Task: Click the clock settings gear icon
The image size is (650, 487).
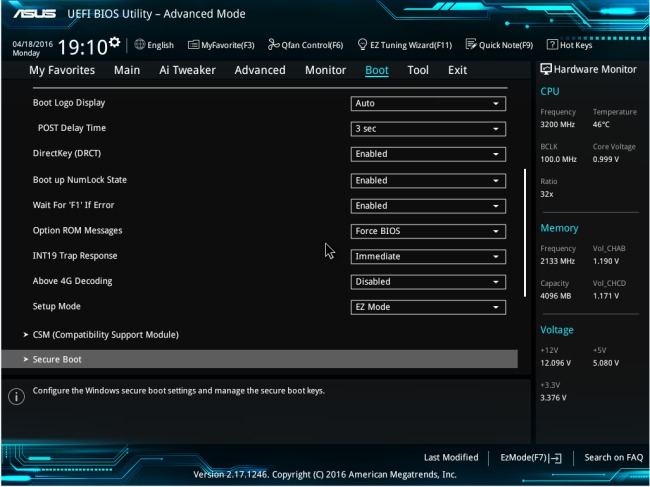Action: pos(114,42)
